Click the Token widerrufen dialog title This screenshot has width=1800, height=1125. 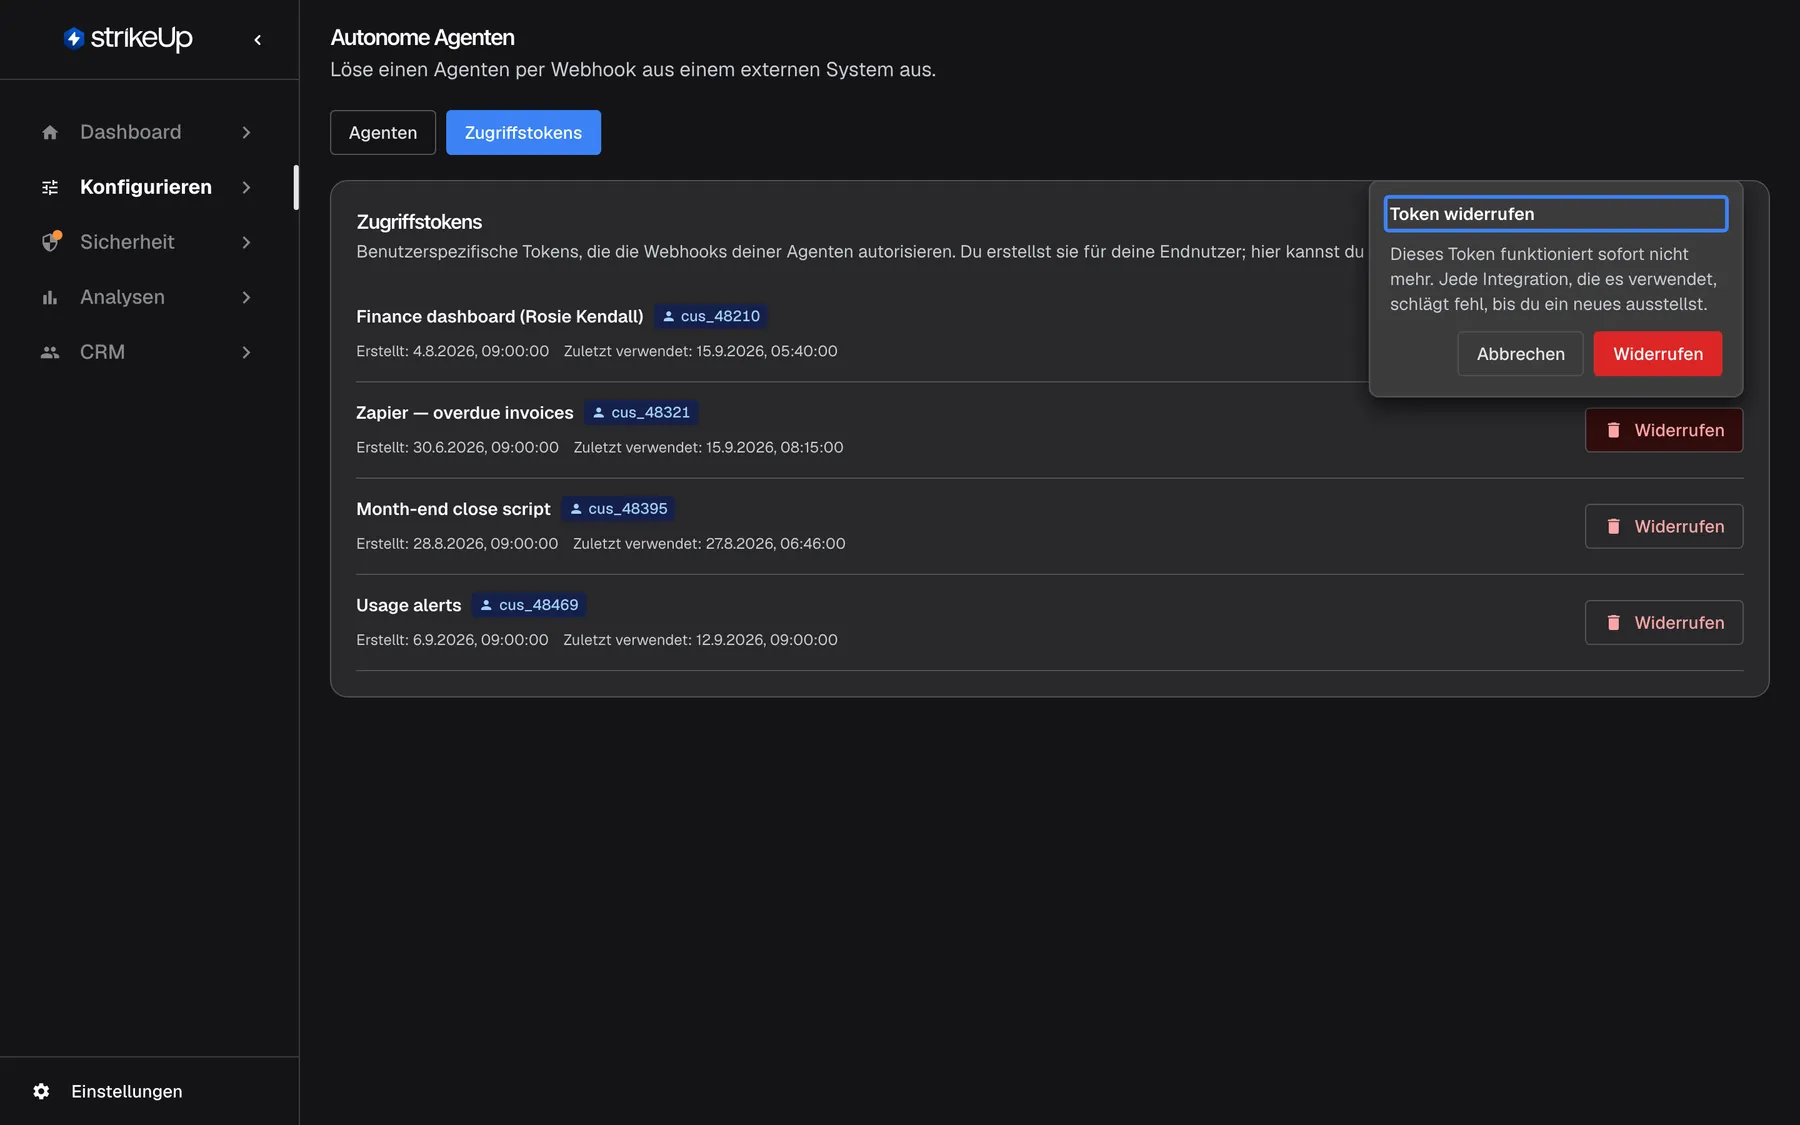1462,214
